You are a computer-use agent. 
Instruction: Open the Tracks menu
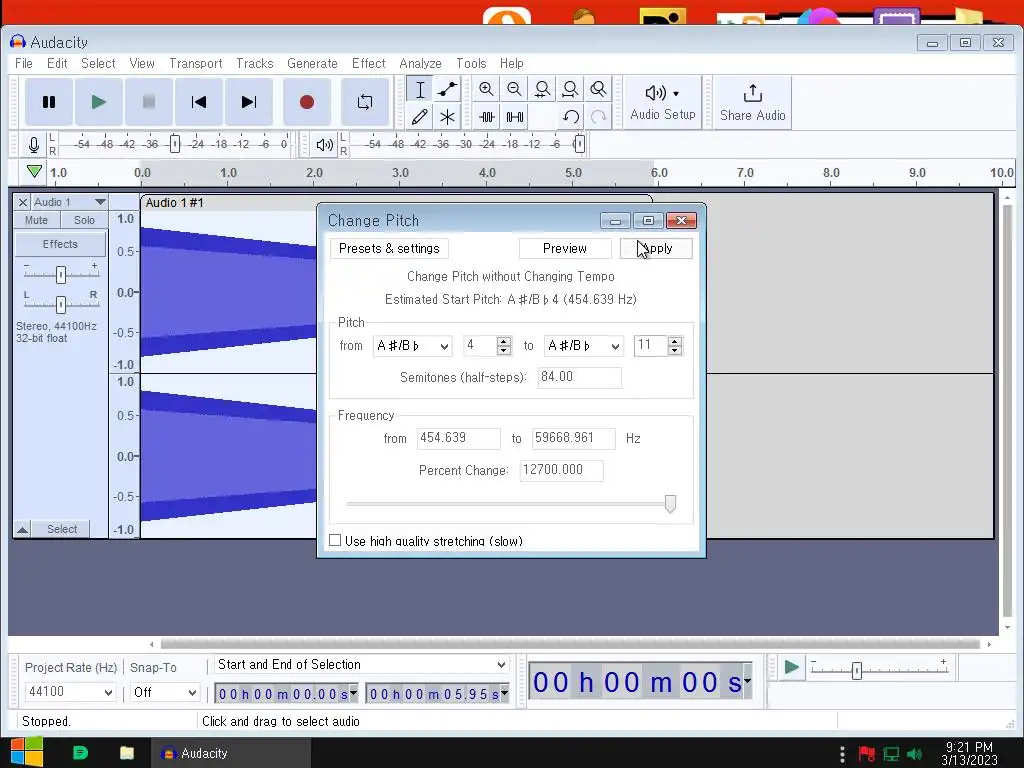[255, 63]
